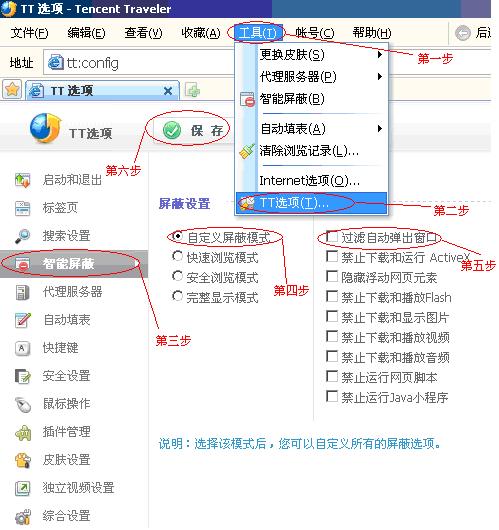Screen dimensions: 499x530
Task: Open the 收藏 menu
Action: tap(201, 33)
